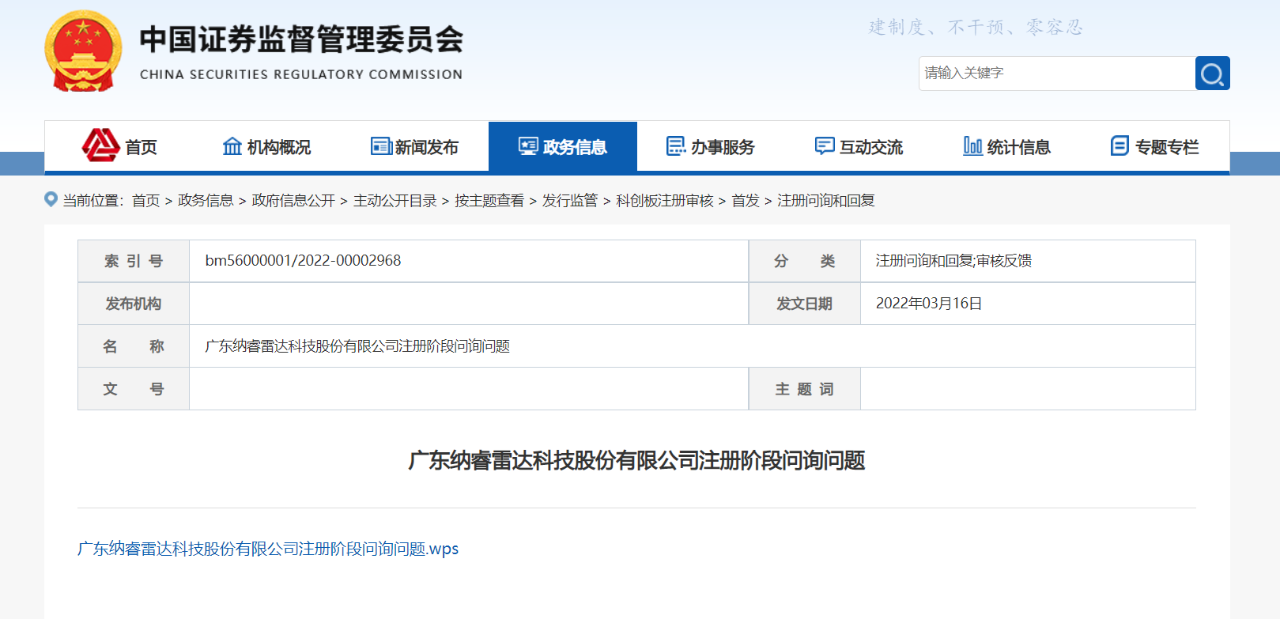Navigate to 主动公开目录 in breadcrumb

395,200
